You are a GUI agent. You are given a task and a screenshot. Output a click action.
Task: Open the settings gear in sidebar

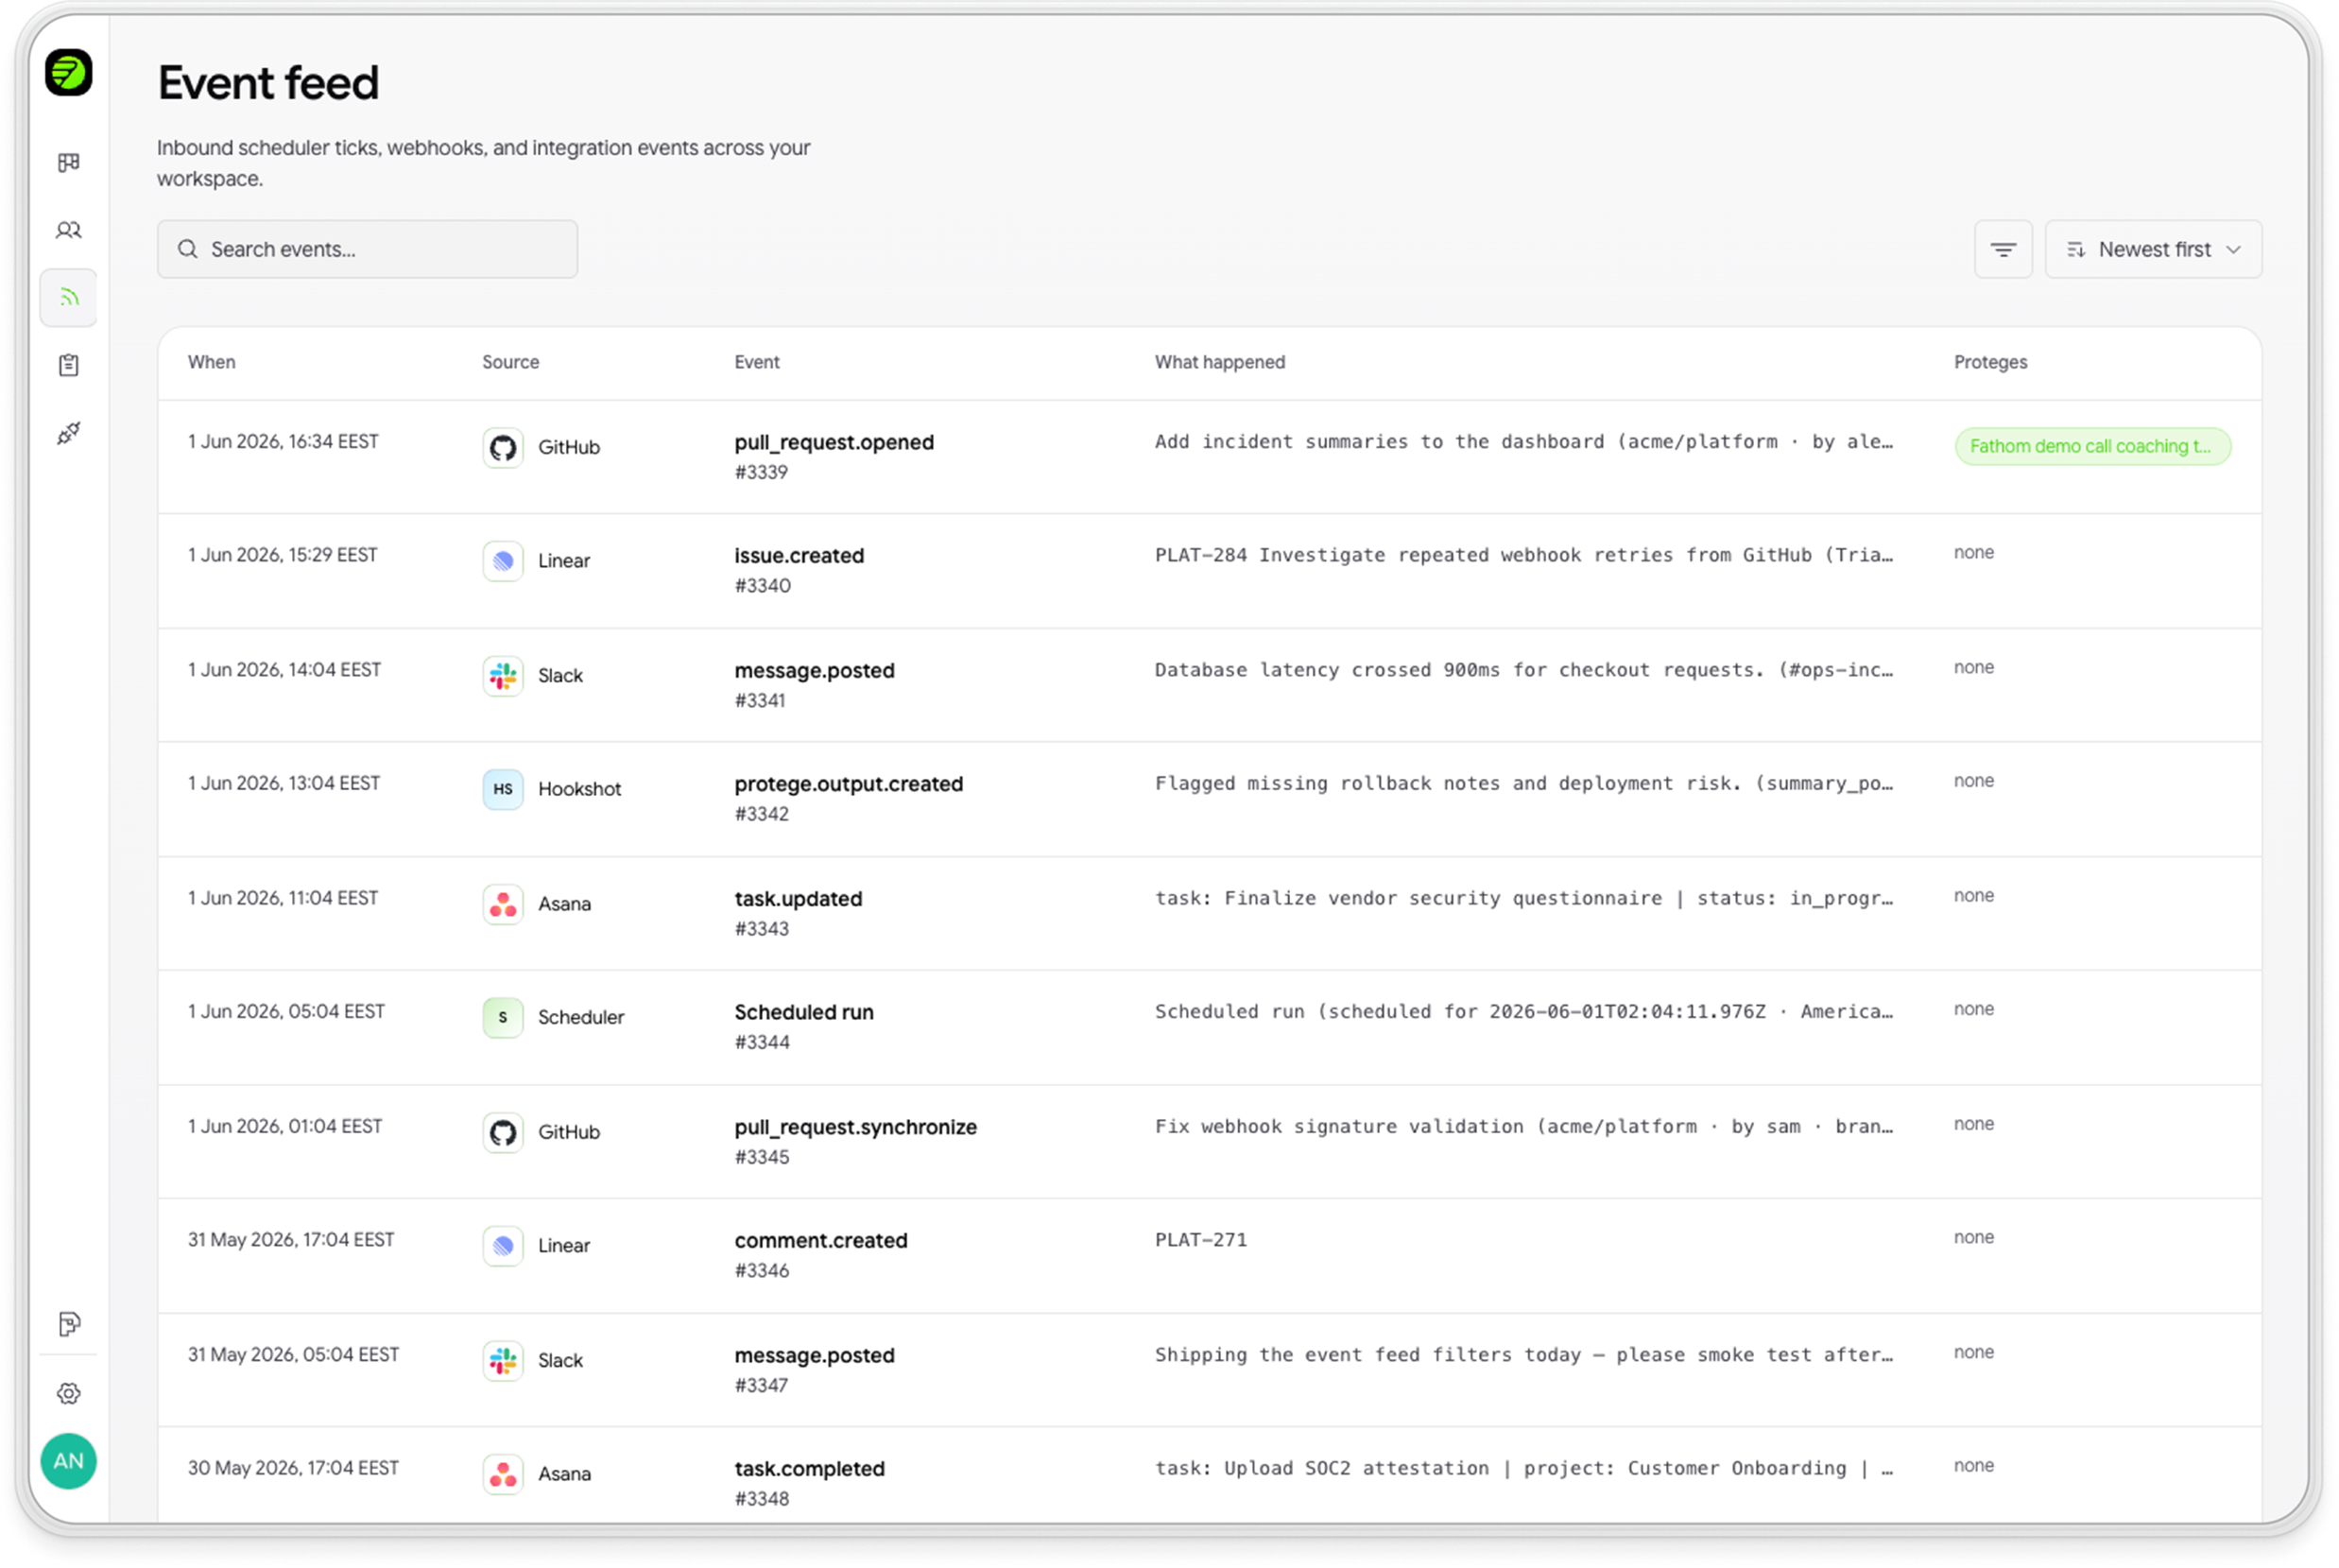[68, 1393]
